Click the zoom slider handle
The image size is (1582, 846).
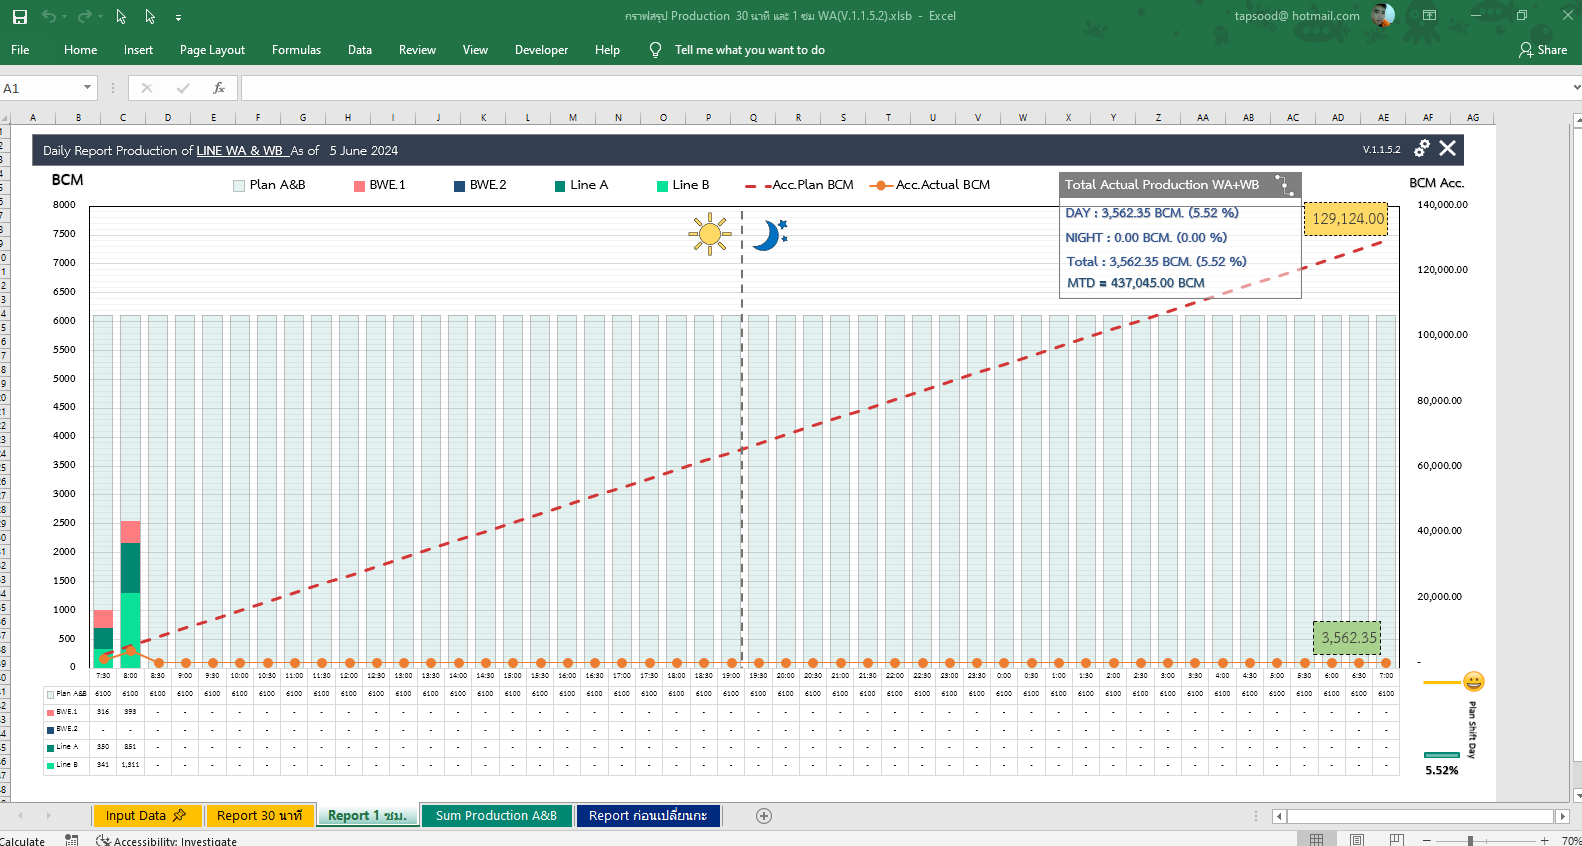pyautogui.click(x=1470, y=840)
